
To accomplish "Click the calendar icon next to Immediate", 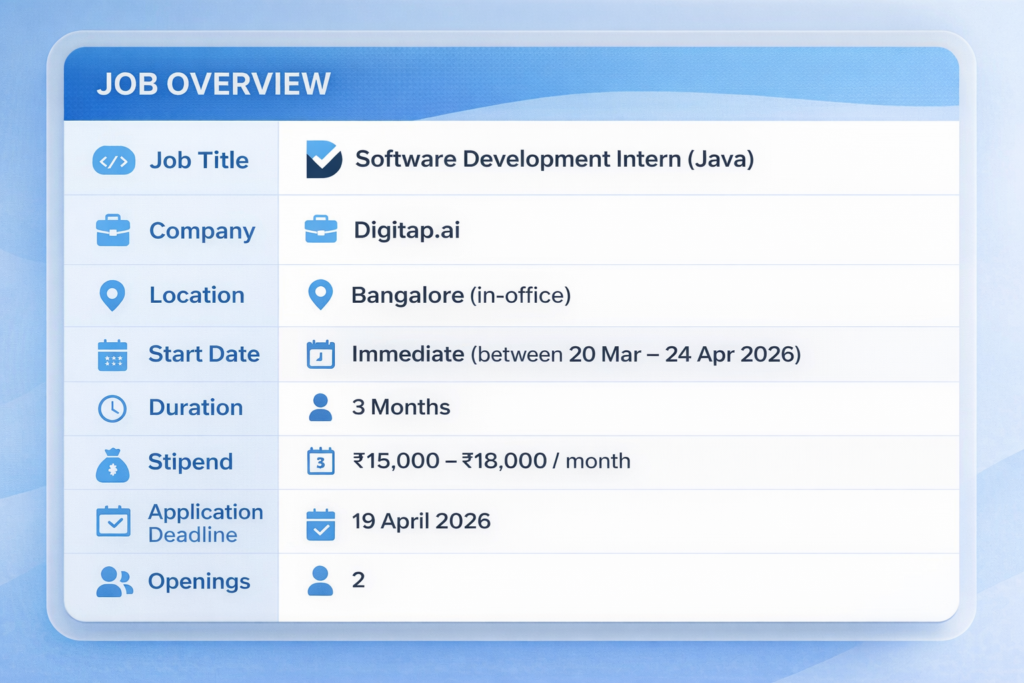I will 320,355.
